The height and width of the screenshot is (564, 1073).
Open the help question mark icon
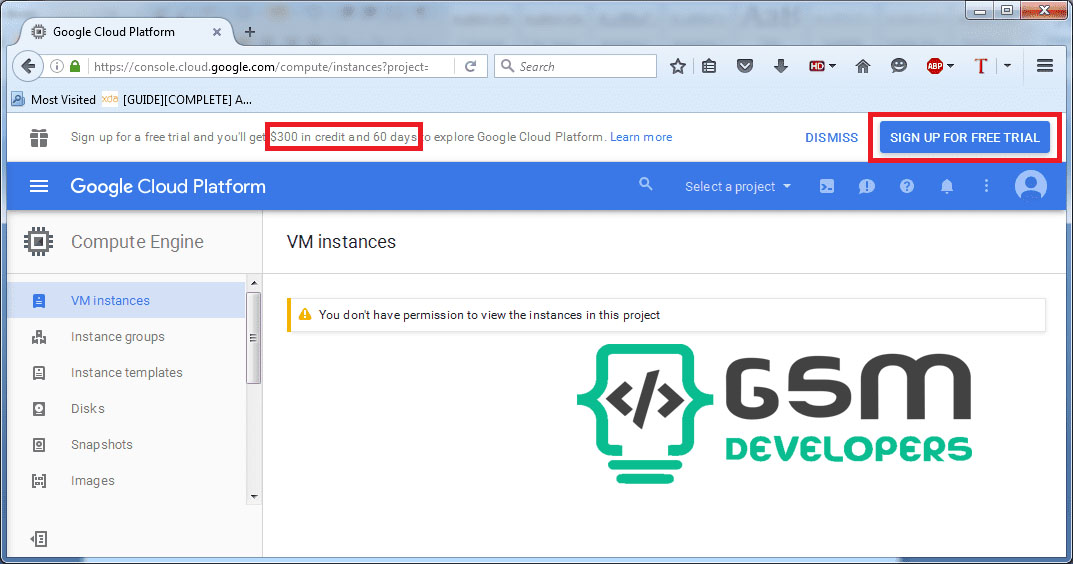click(x=907, y=186)
